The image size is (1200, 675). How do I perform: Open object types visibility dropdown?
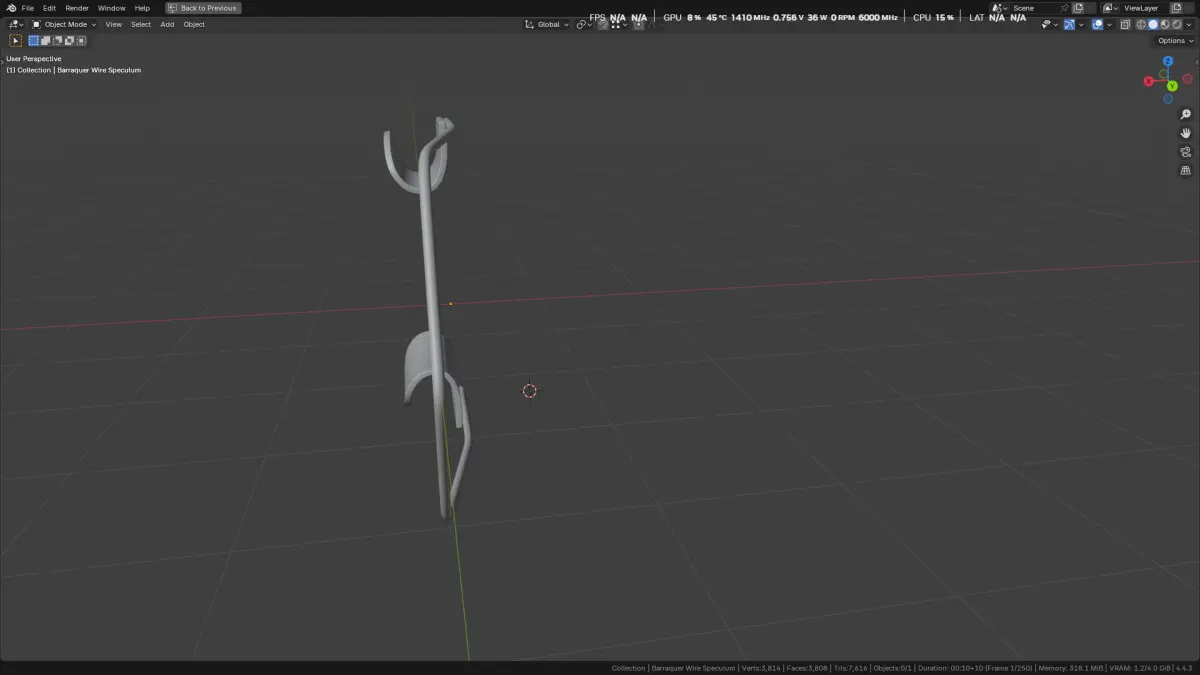[1050, 24]
